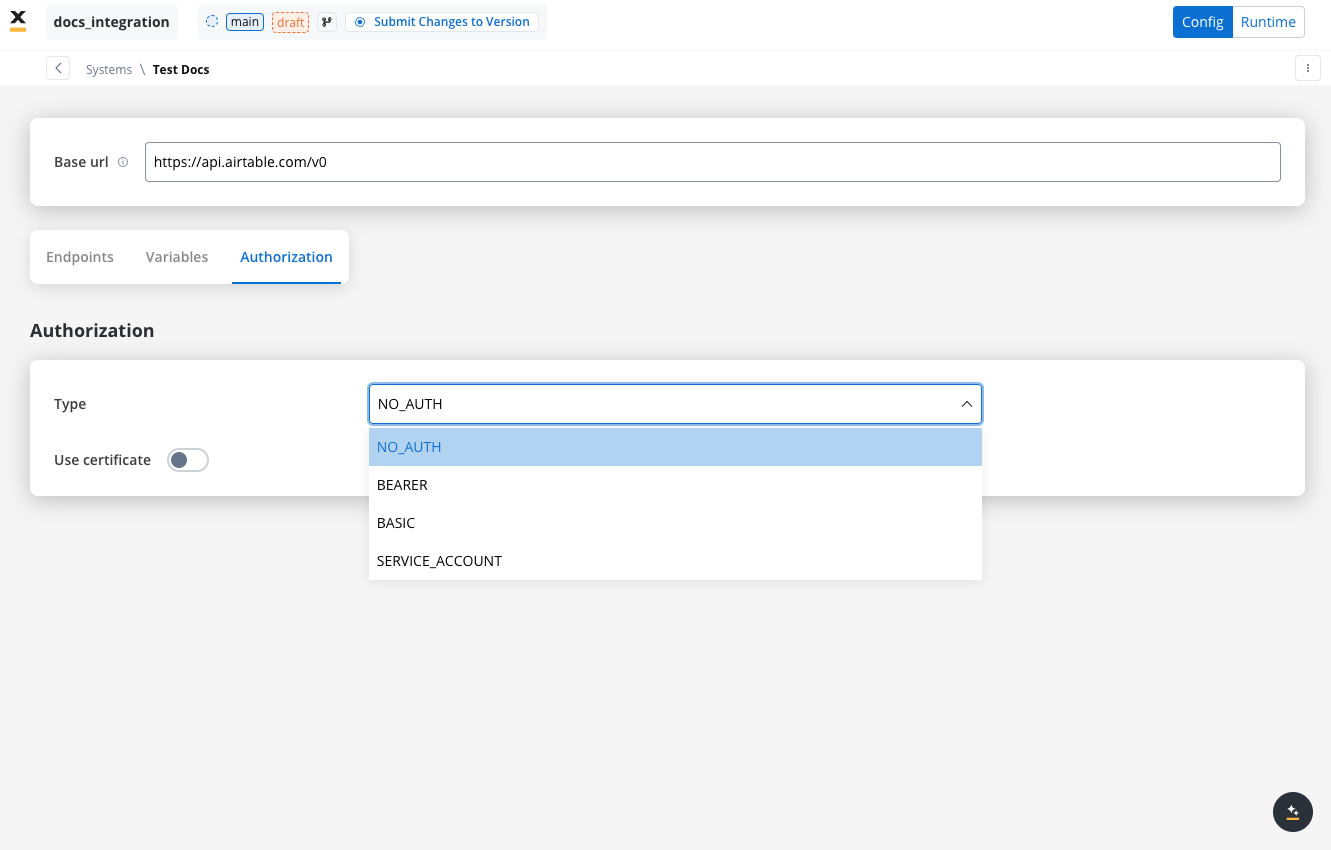Toggle the Use certificate switch

pos(188,460)
